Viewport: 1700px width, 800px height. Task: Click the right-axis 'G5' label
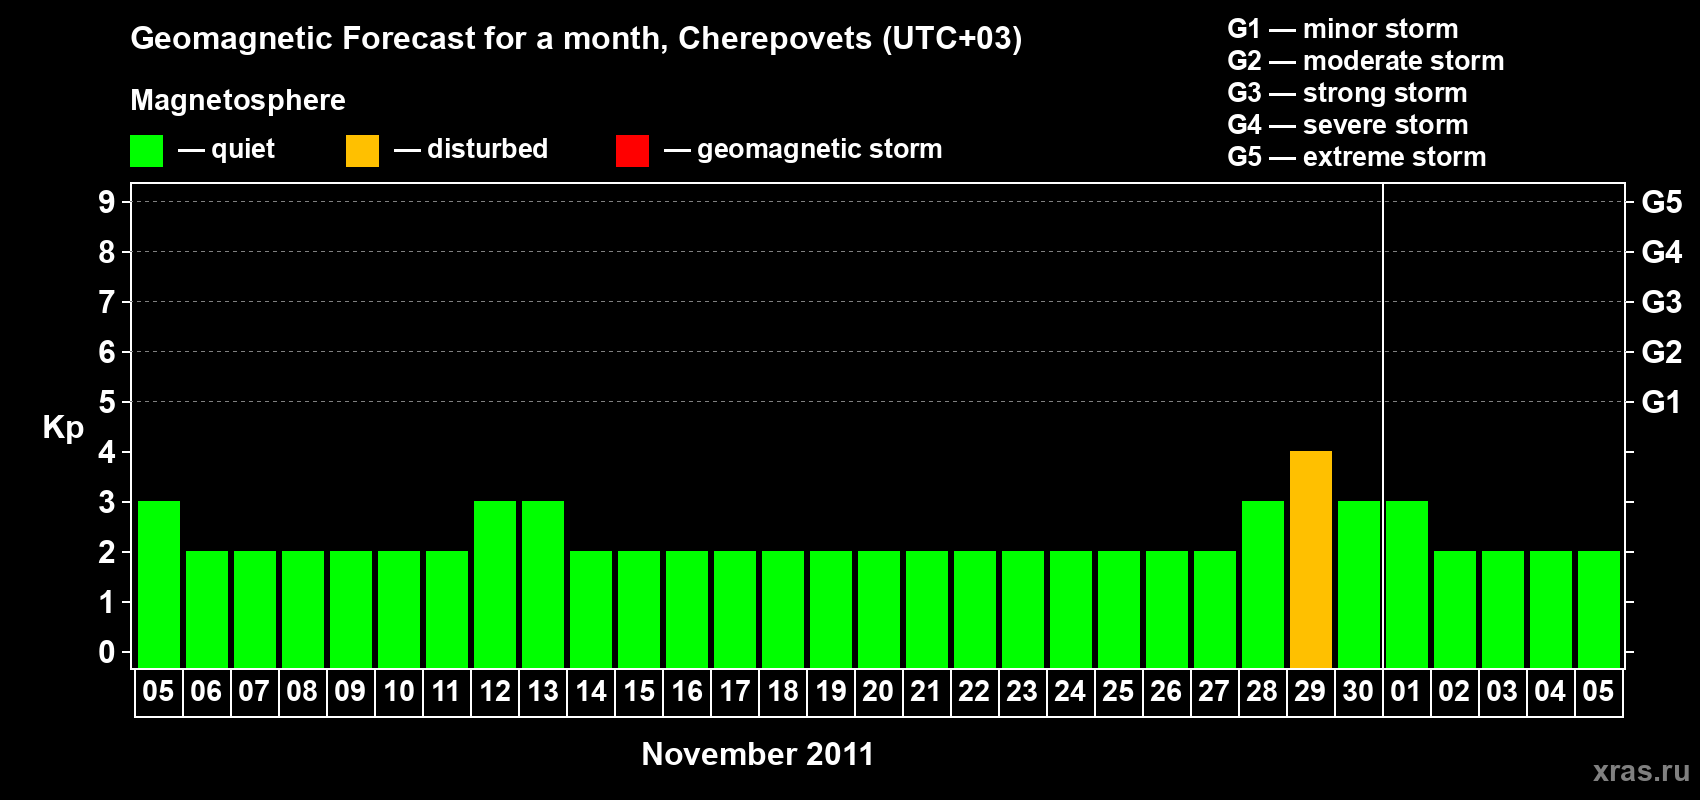(x=1661, y=202)
